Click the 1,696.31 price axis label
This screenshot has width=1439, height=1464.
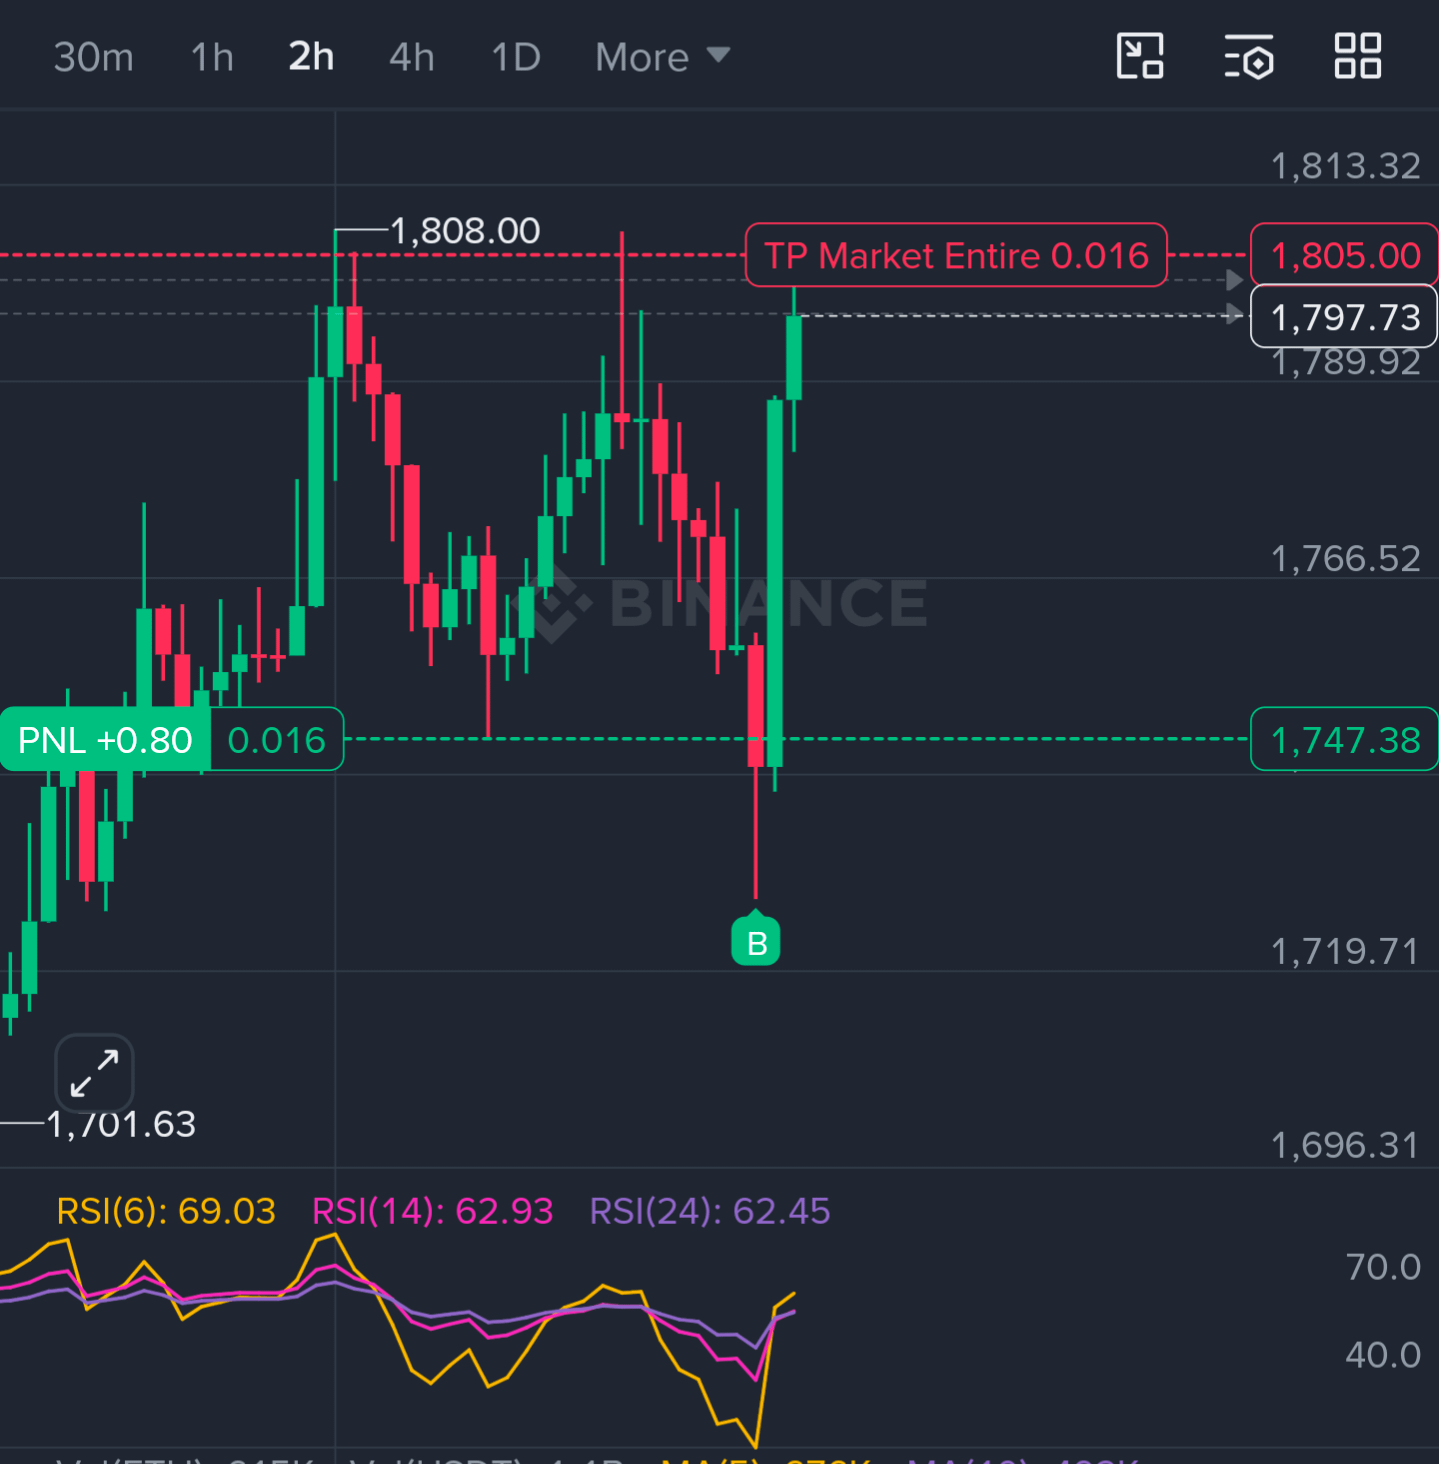[x=1345, y=1145]
